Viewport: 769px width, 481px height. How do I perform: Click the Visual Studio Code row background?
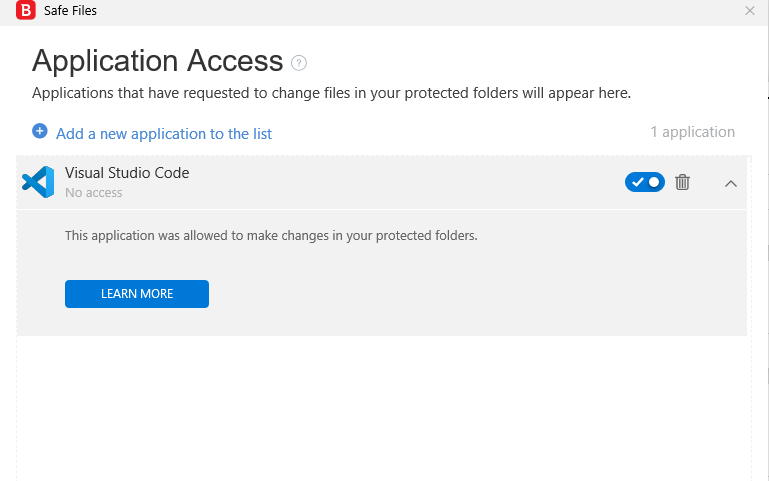(x=400, y=182)
